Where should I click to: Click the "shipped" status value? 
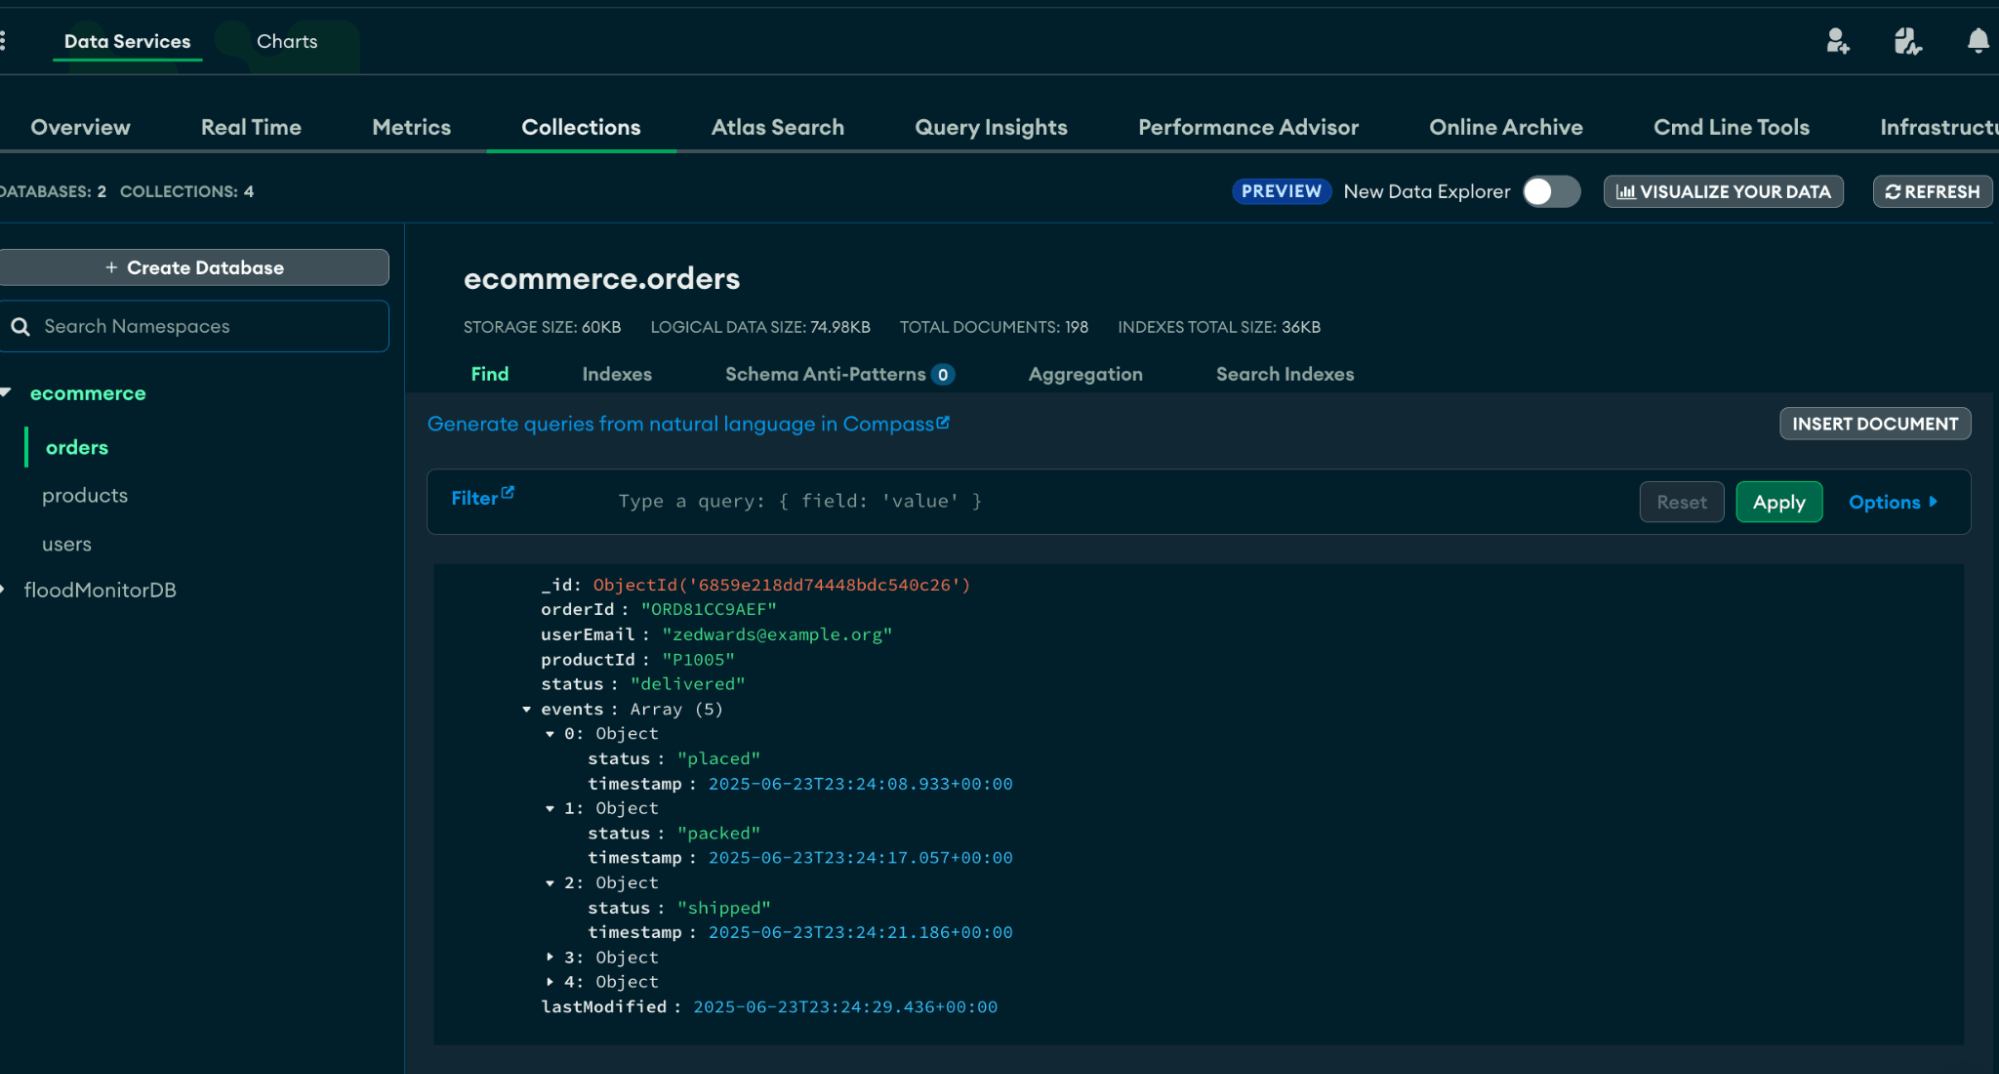[x=724, y=908]
